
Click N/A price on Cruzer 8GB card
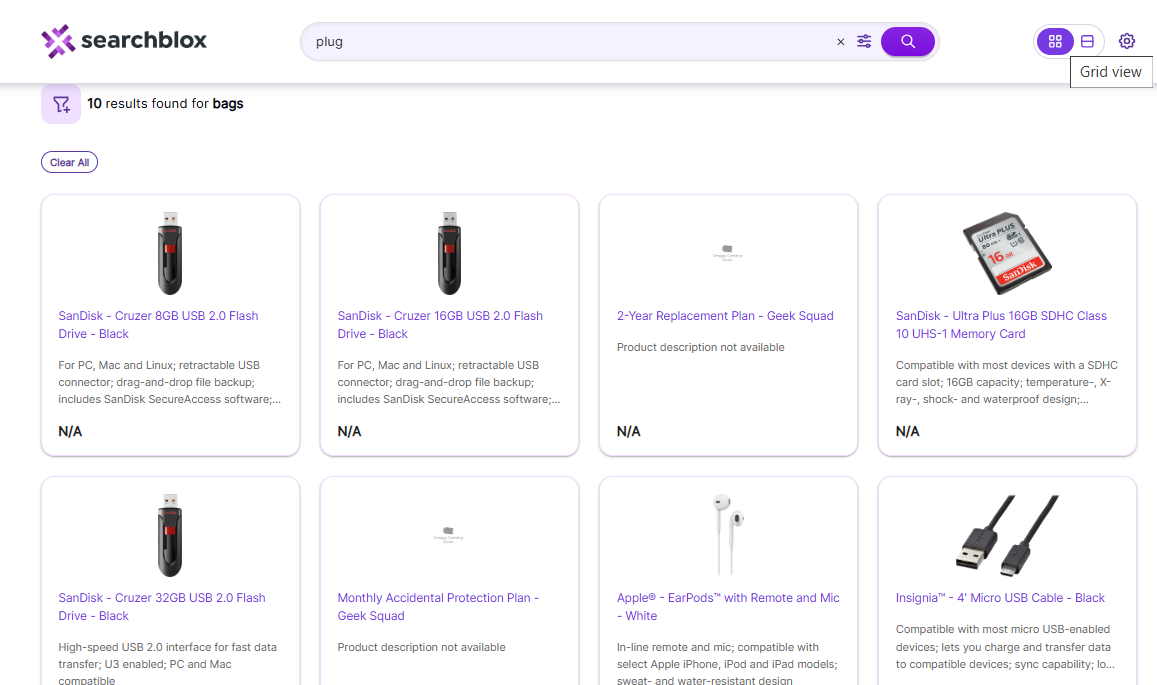coord(70,432)
